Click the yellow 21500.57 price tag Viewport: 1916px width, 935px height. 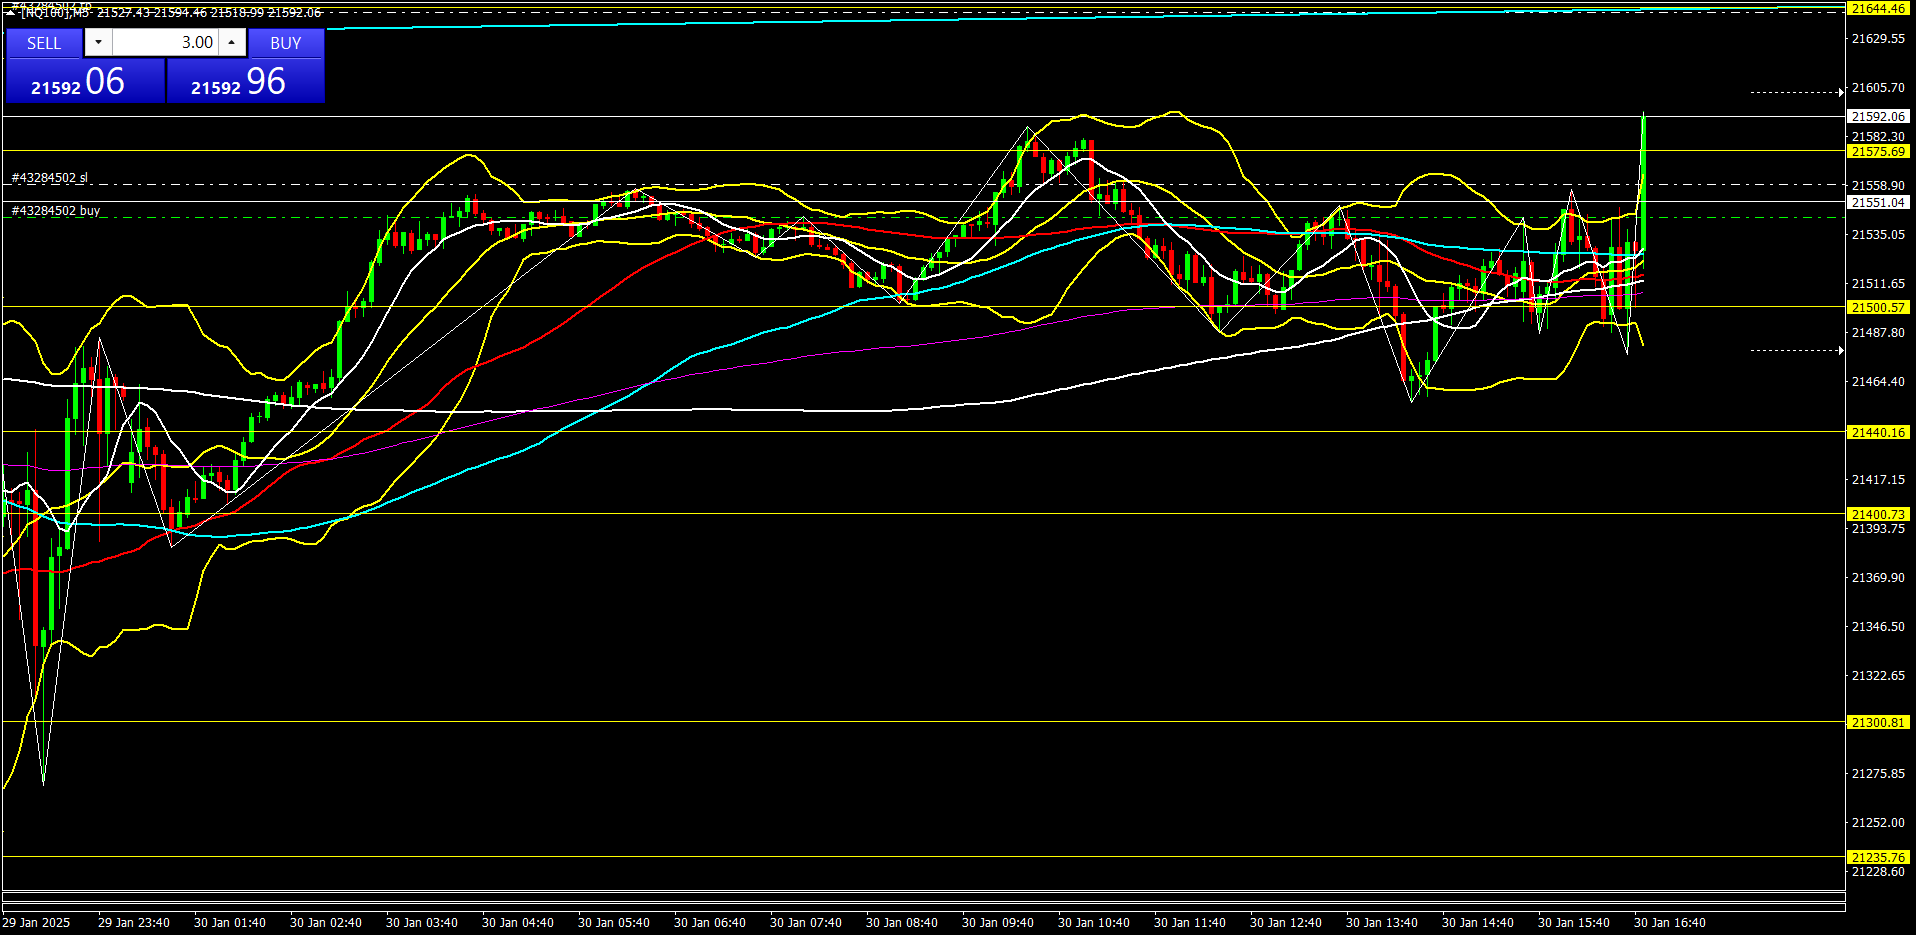pos(1877,308)
